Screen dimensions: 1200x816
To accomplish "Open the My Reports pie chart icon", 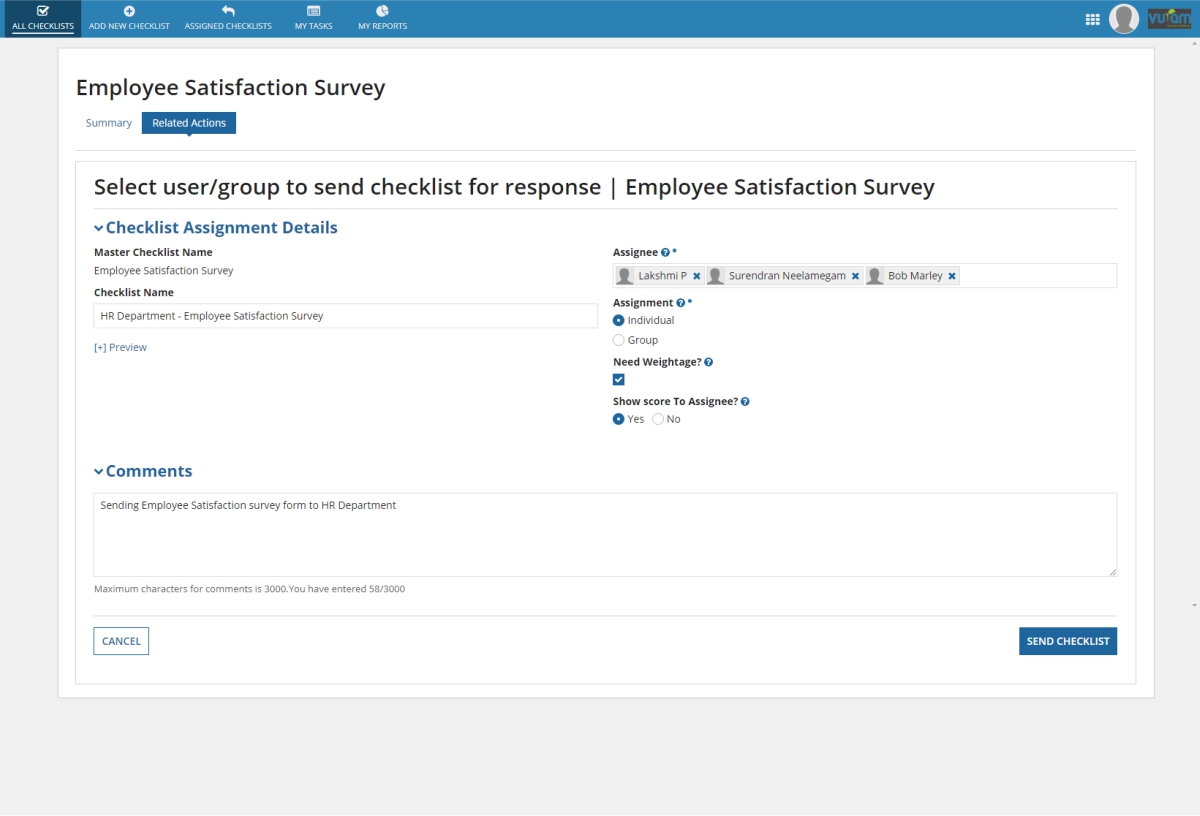I will click(382, 11).
